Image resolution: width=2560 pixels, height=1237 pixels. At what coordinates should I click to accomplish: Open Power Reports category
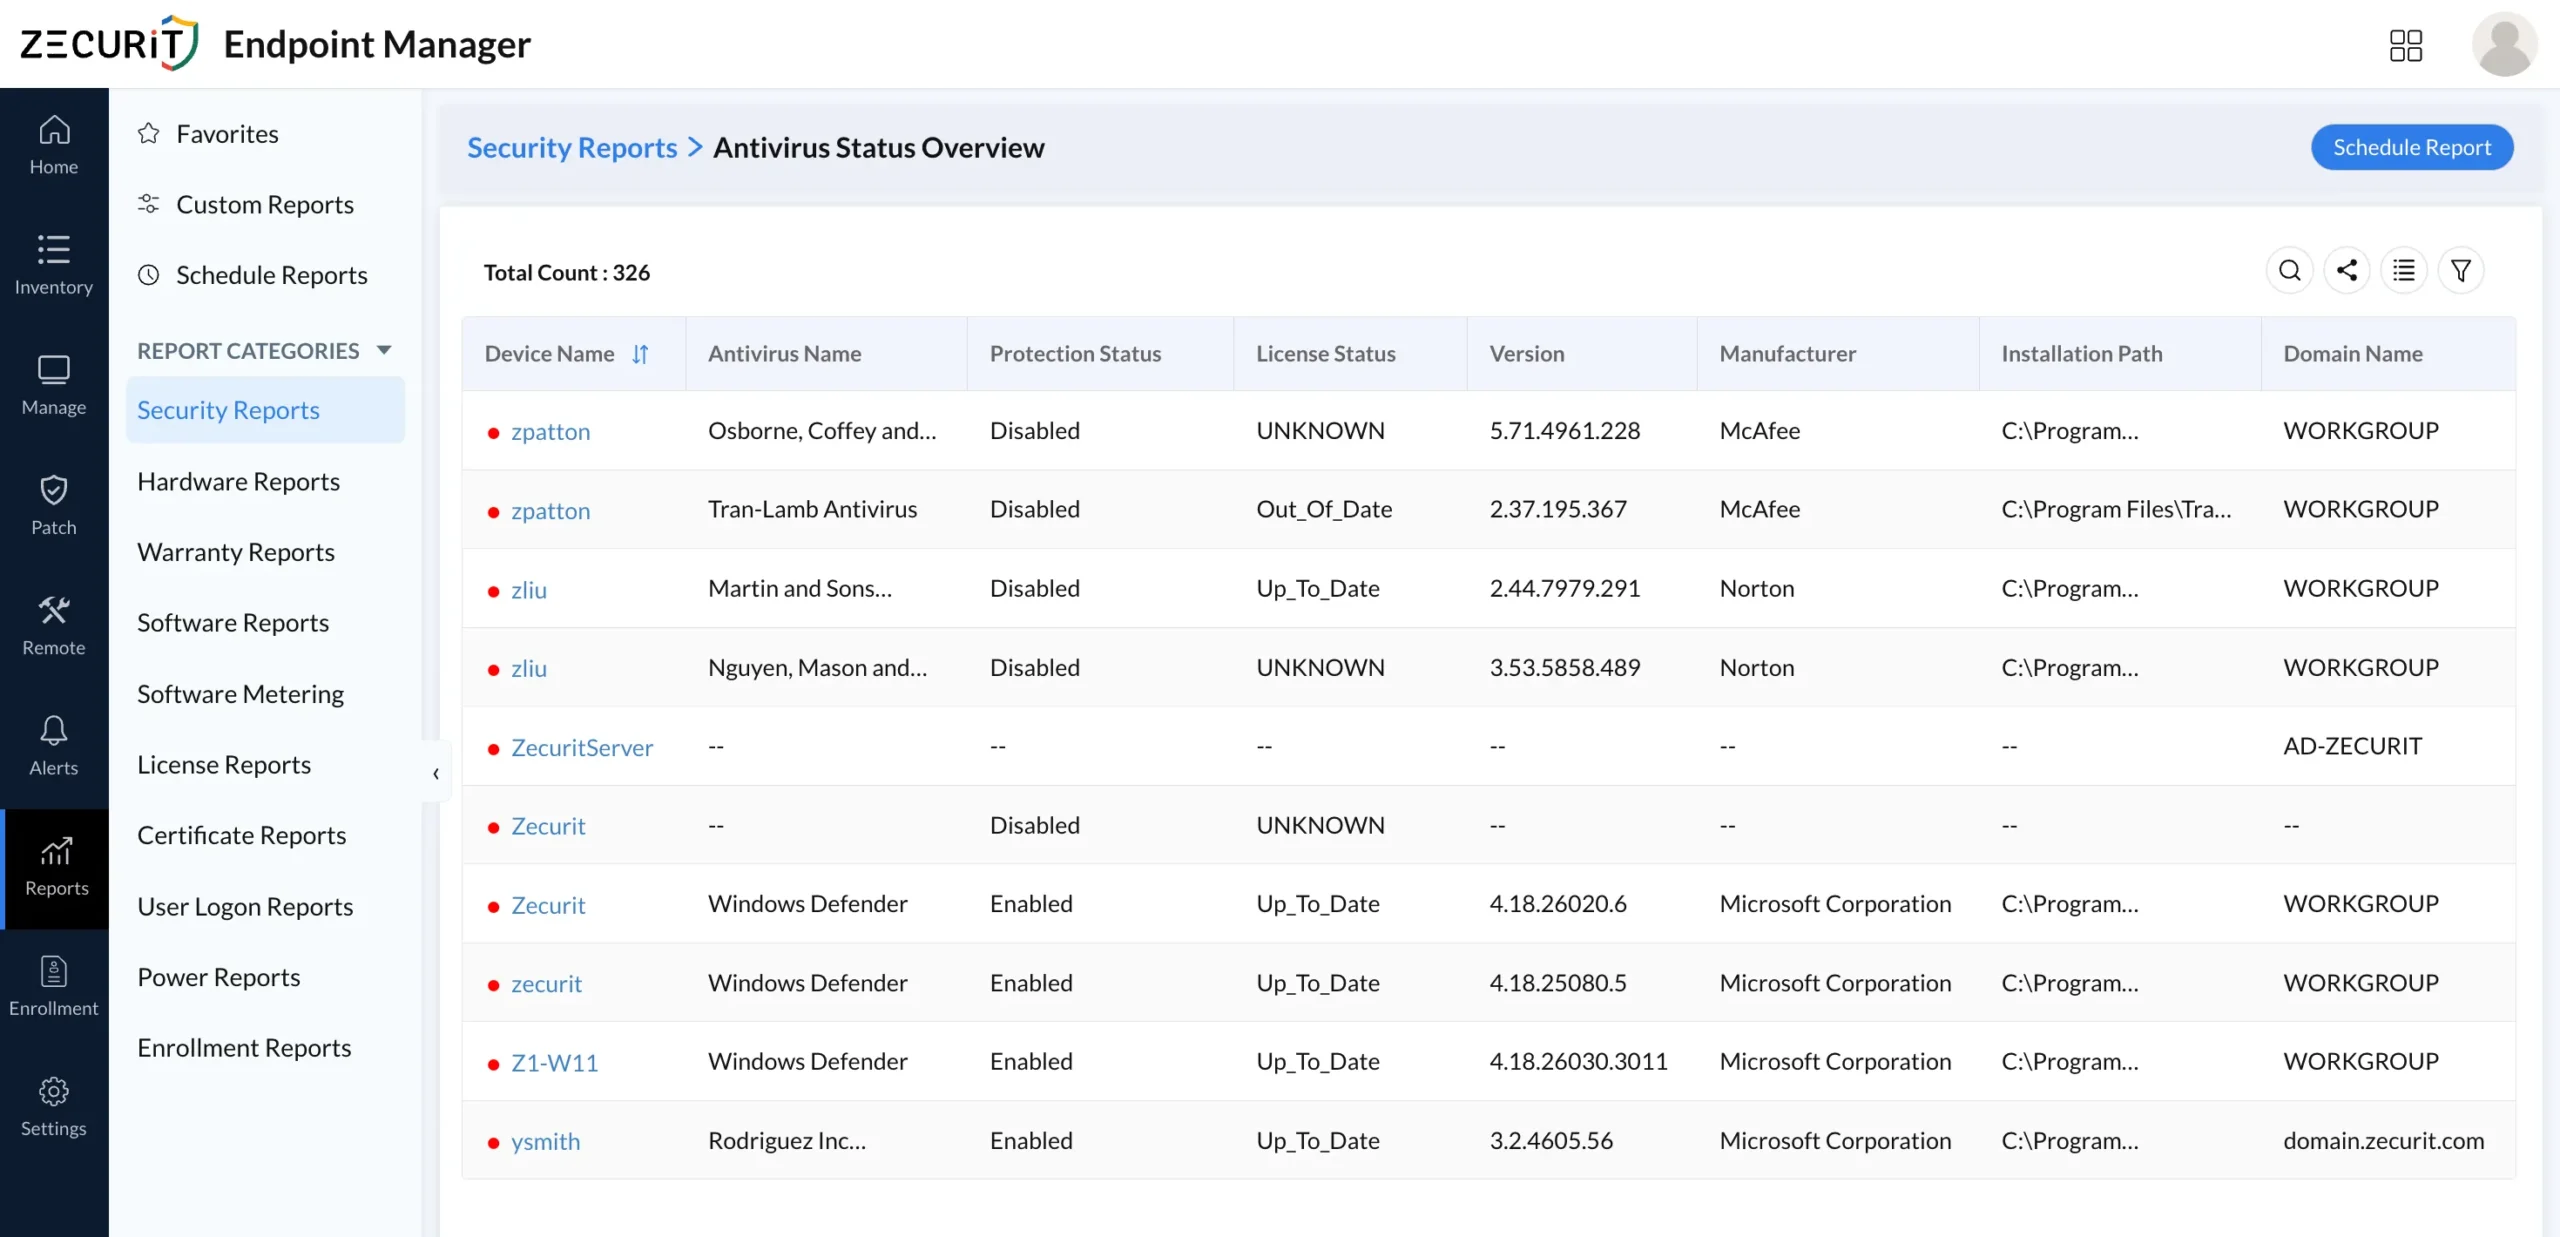219,977
